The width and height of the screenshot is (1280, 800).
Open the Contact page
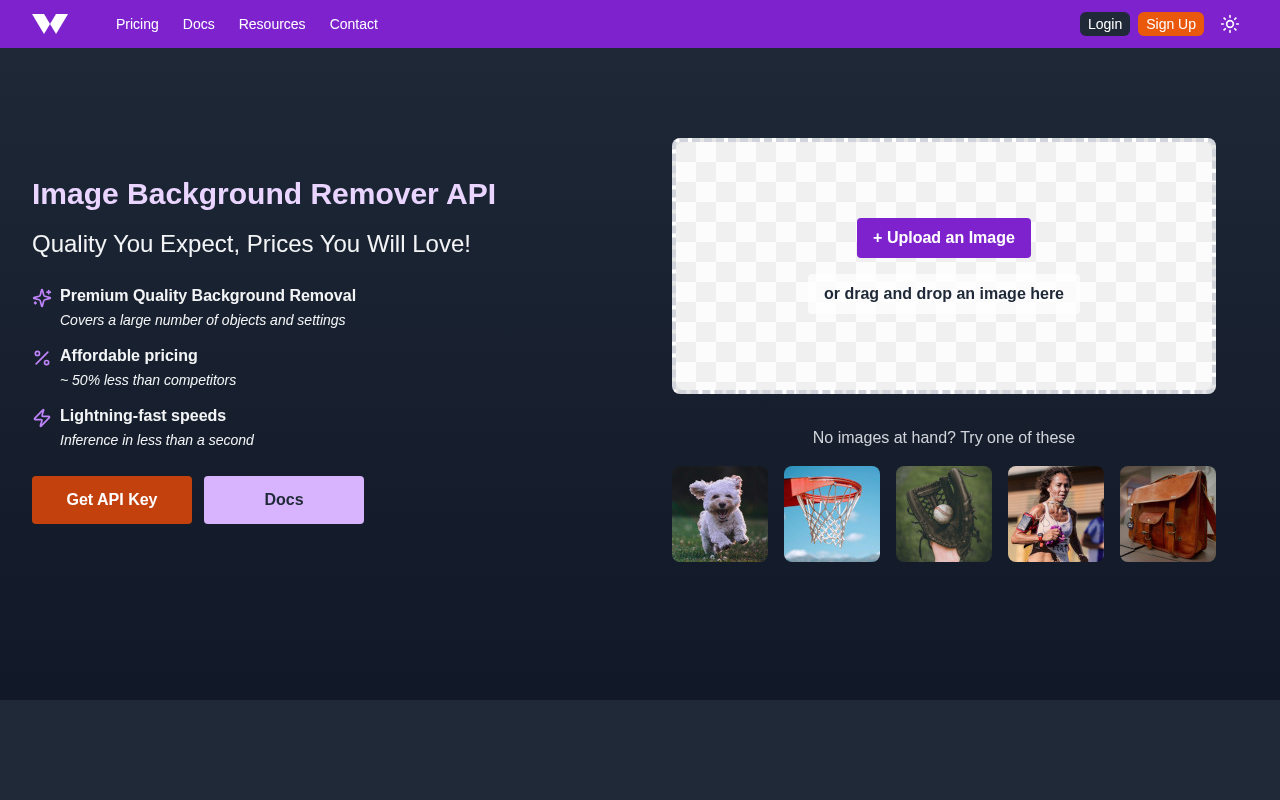[354, 23]
